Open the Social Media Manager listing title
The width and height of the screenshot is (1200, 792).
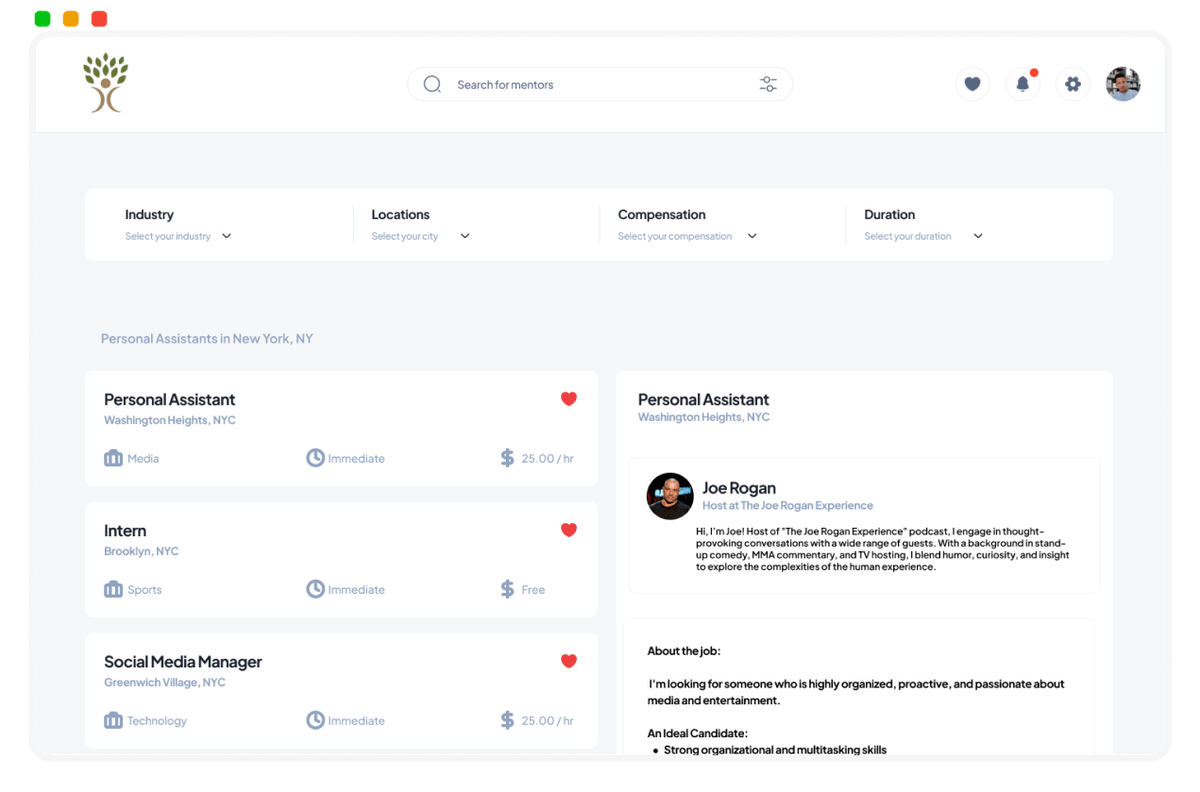[x=183, y=662]
